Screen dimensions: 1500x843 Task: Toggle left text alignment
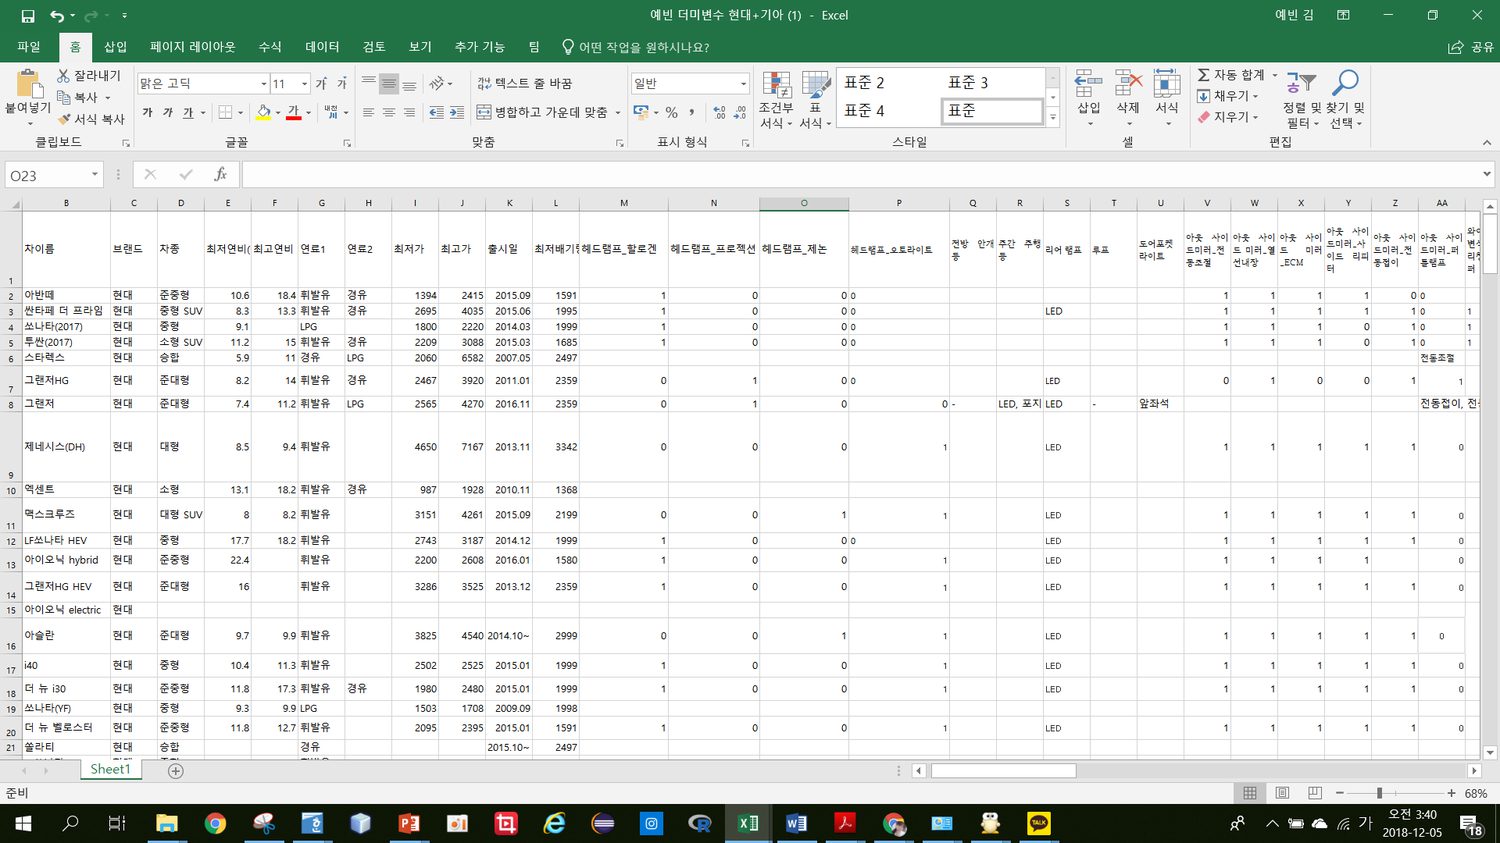point(369,113)
